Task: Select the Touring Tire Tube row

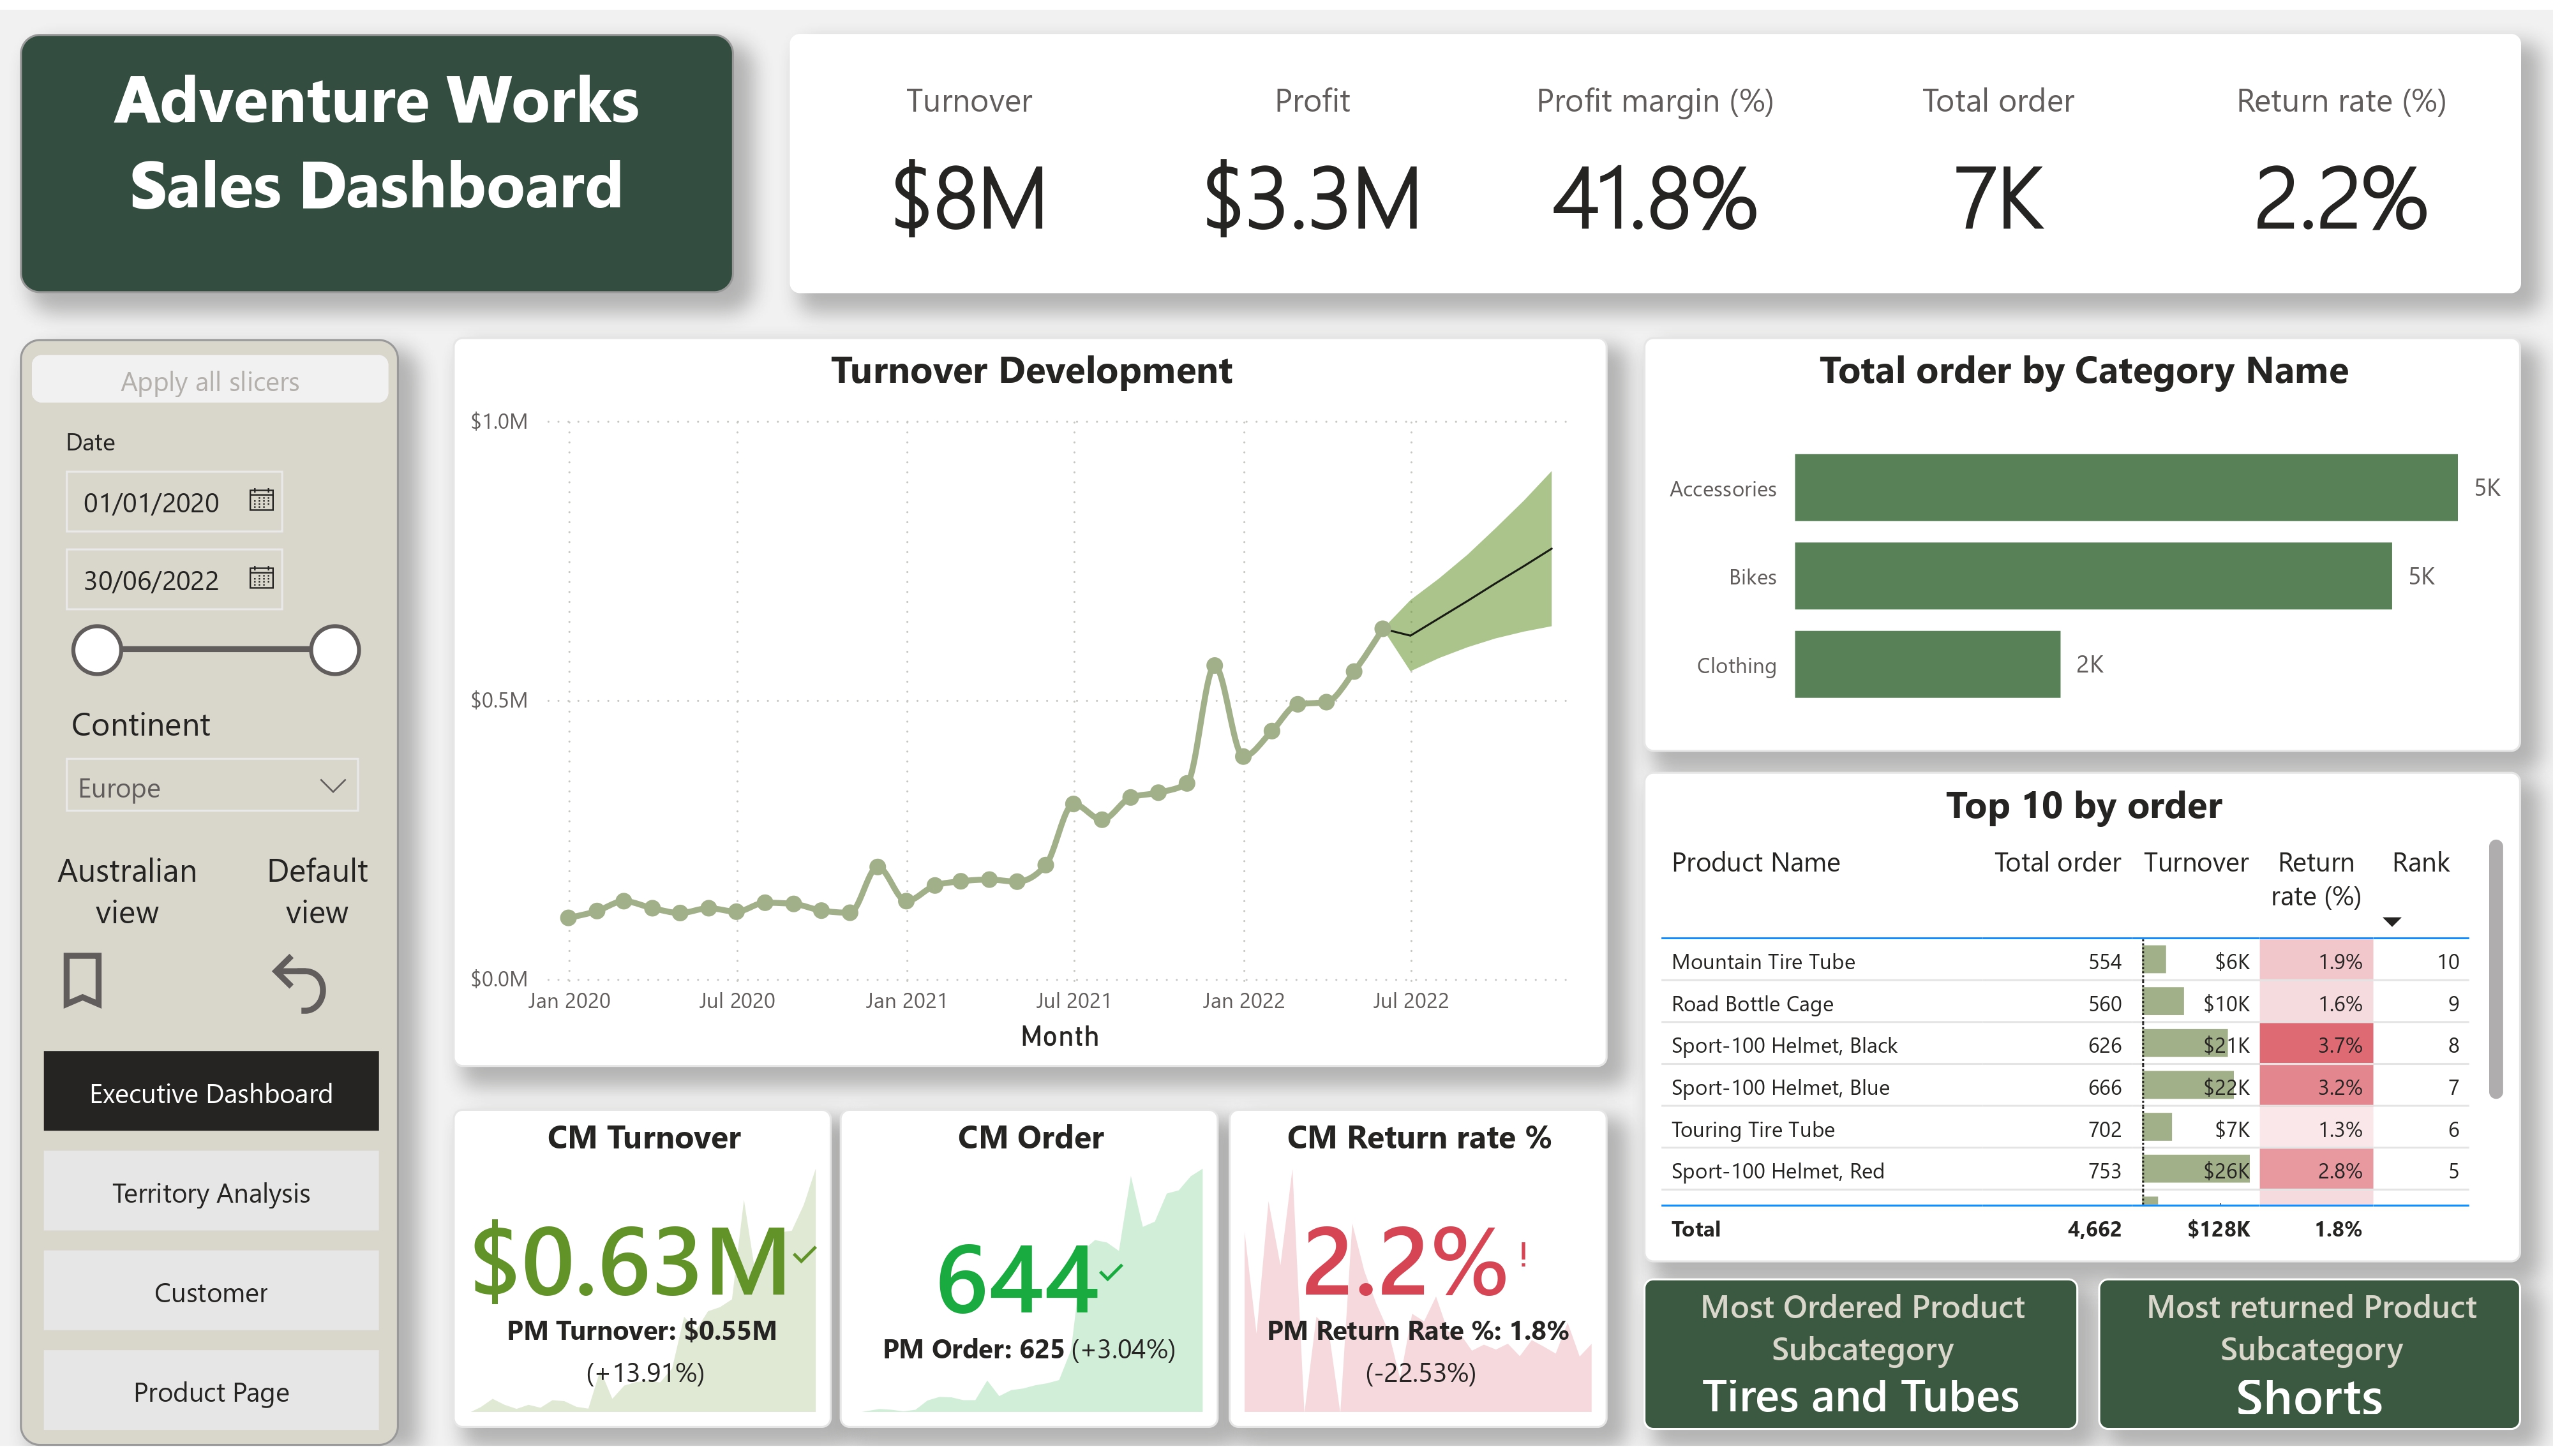Action: [x=2065, y=1129]
